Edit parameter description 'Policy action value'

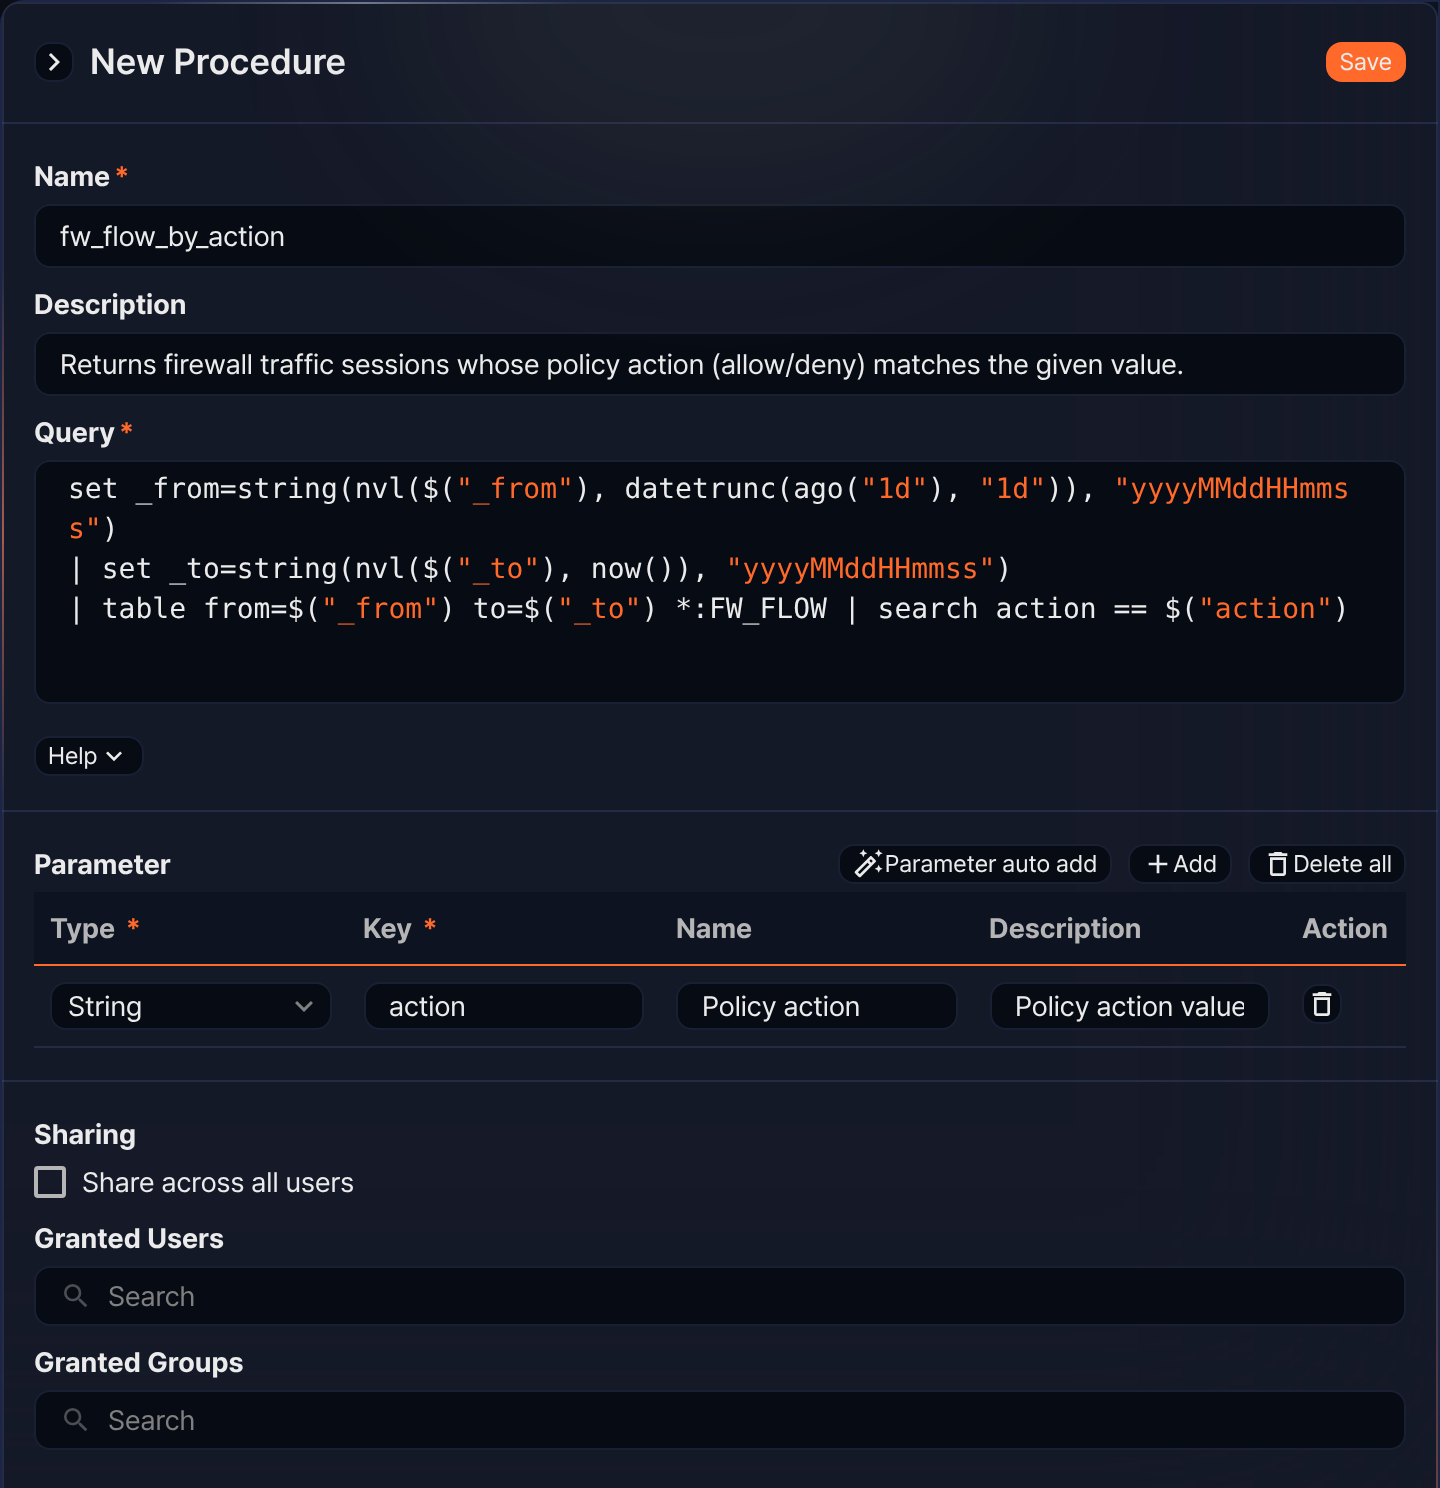pos(1129,1006)
